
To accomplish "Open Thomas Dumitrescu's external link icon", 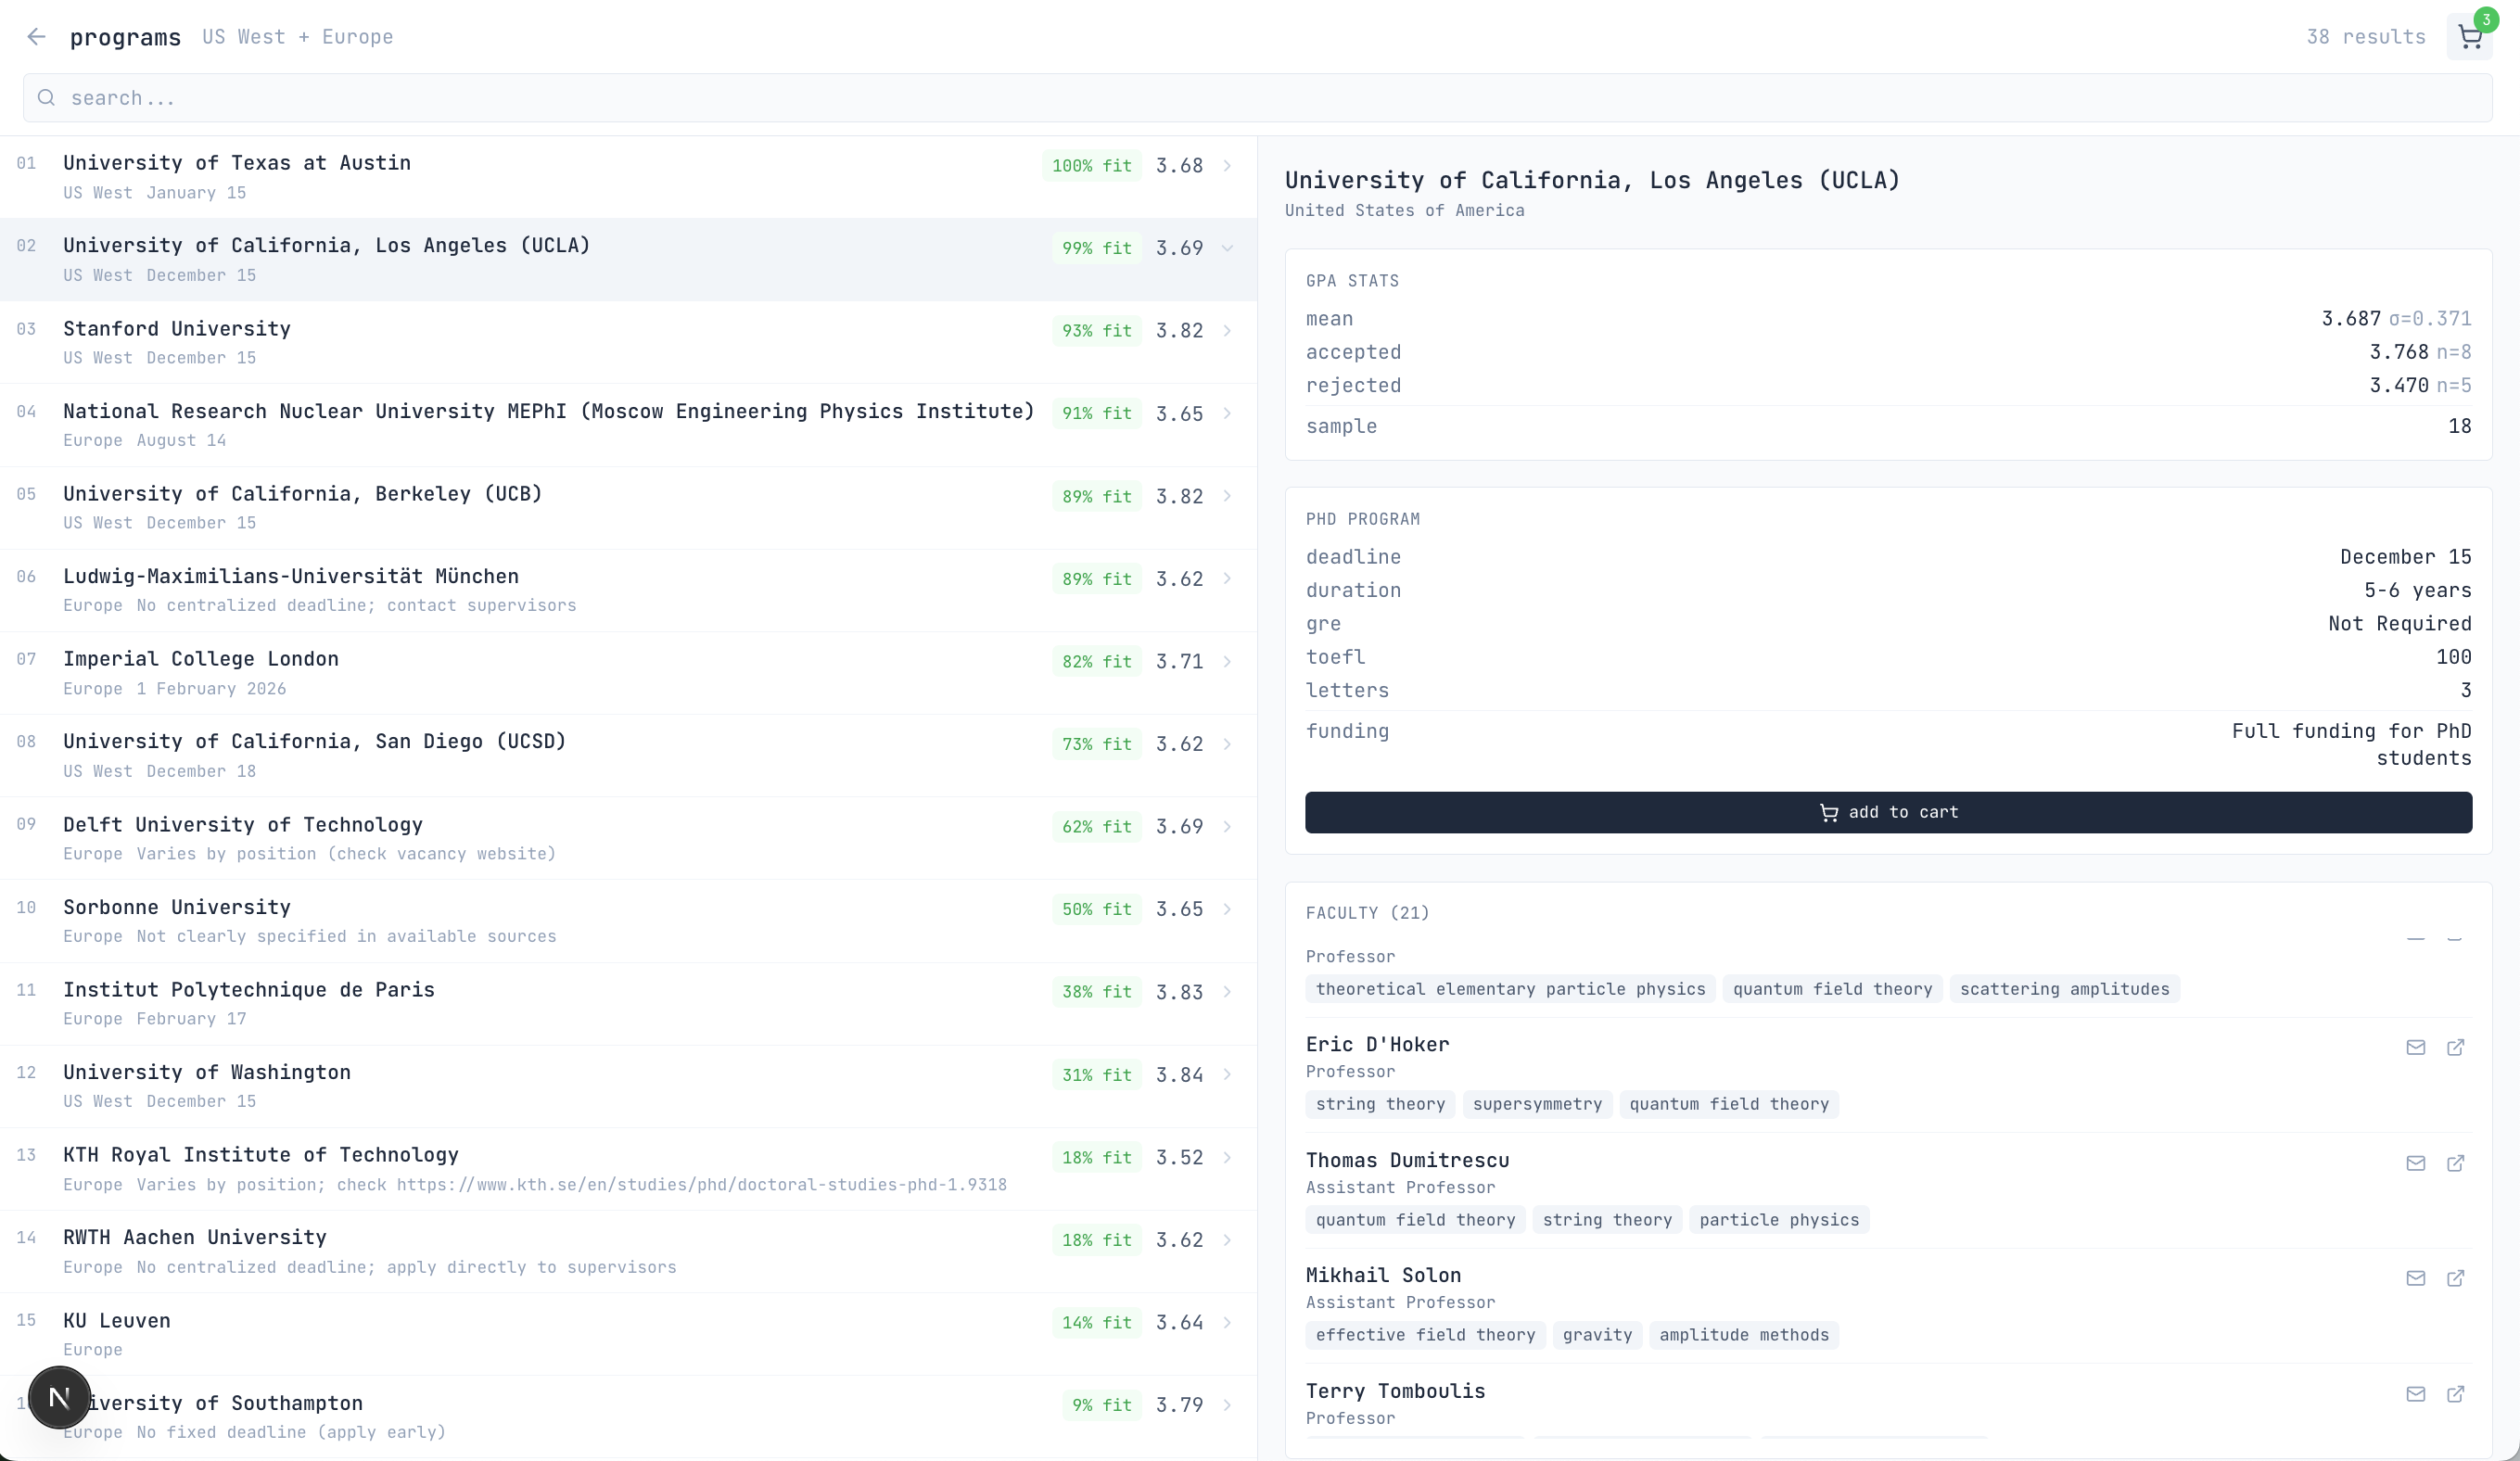I will (2455, 1163).
